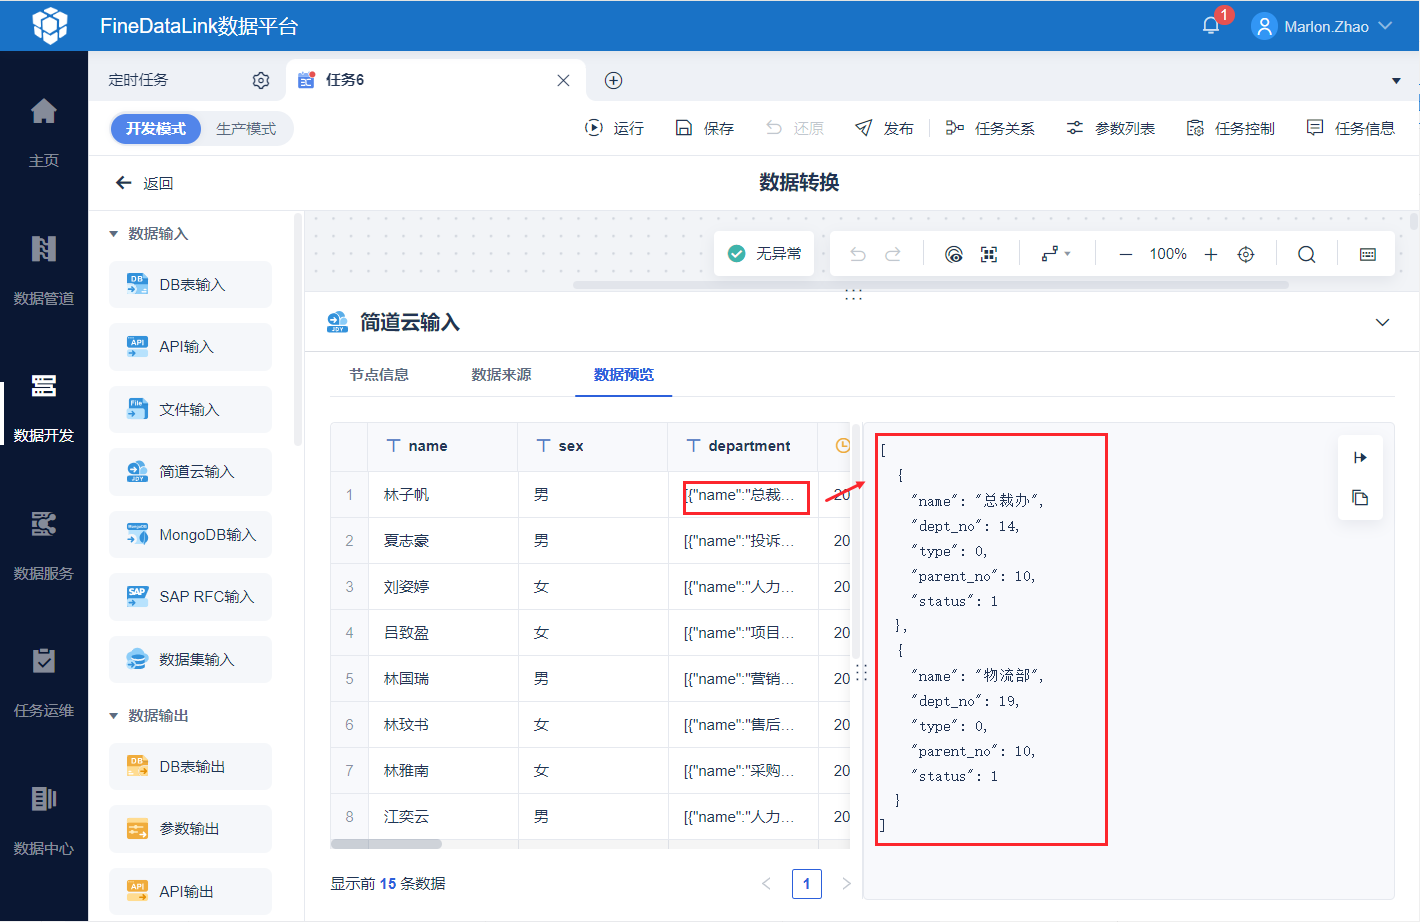Open 数据管道 in the sidebar
Viewport: 1420px width, 922px height.
44,270
